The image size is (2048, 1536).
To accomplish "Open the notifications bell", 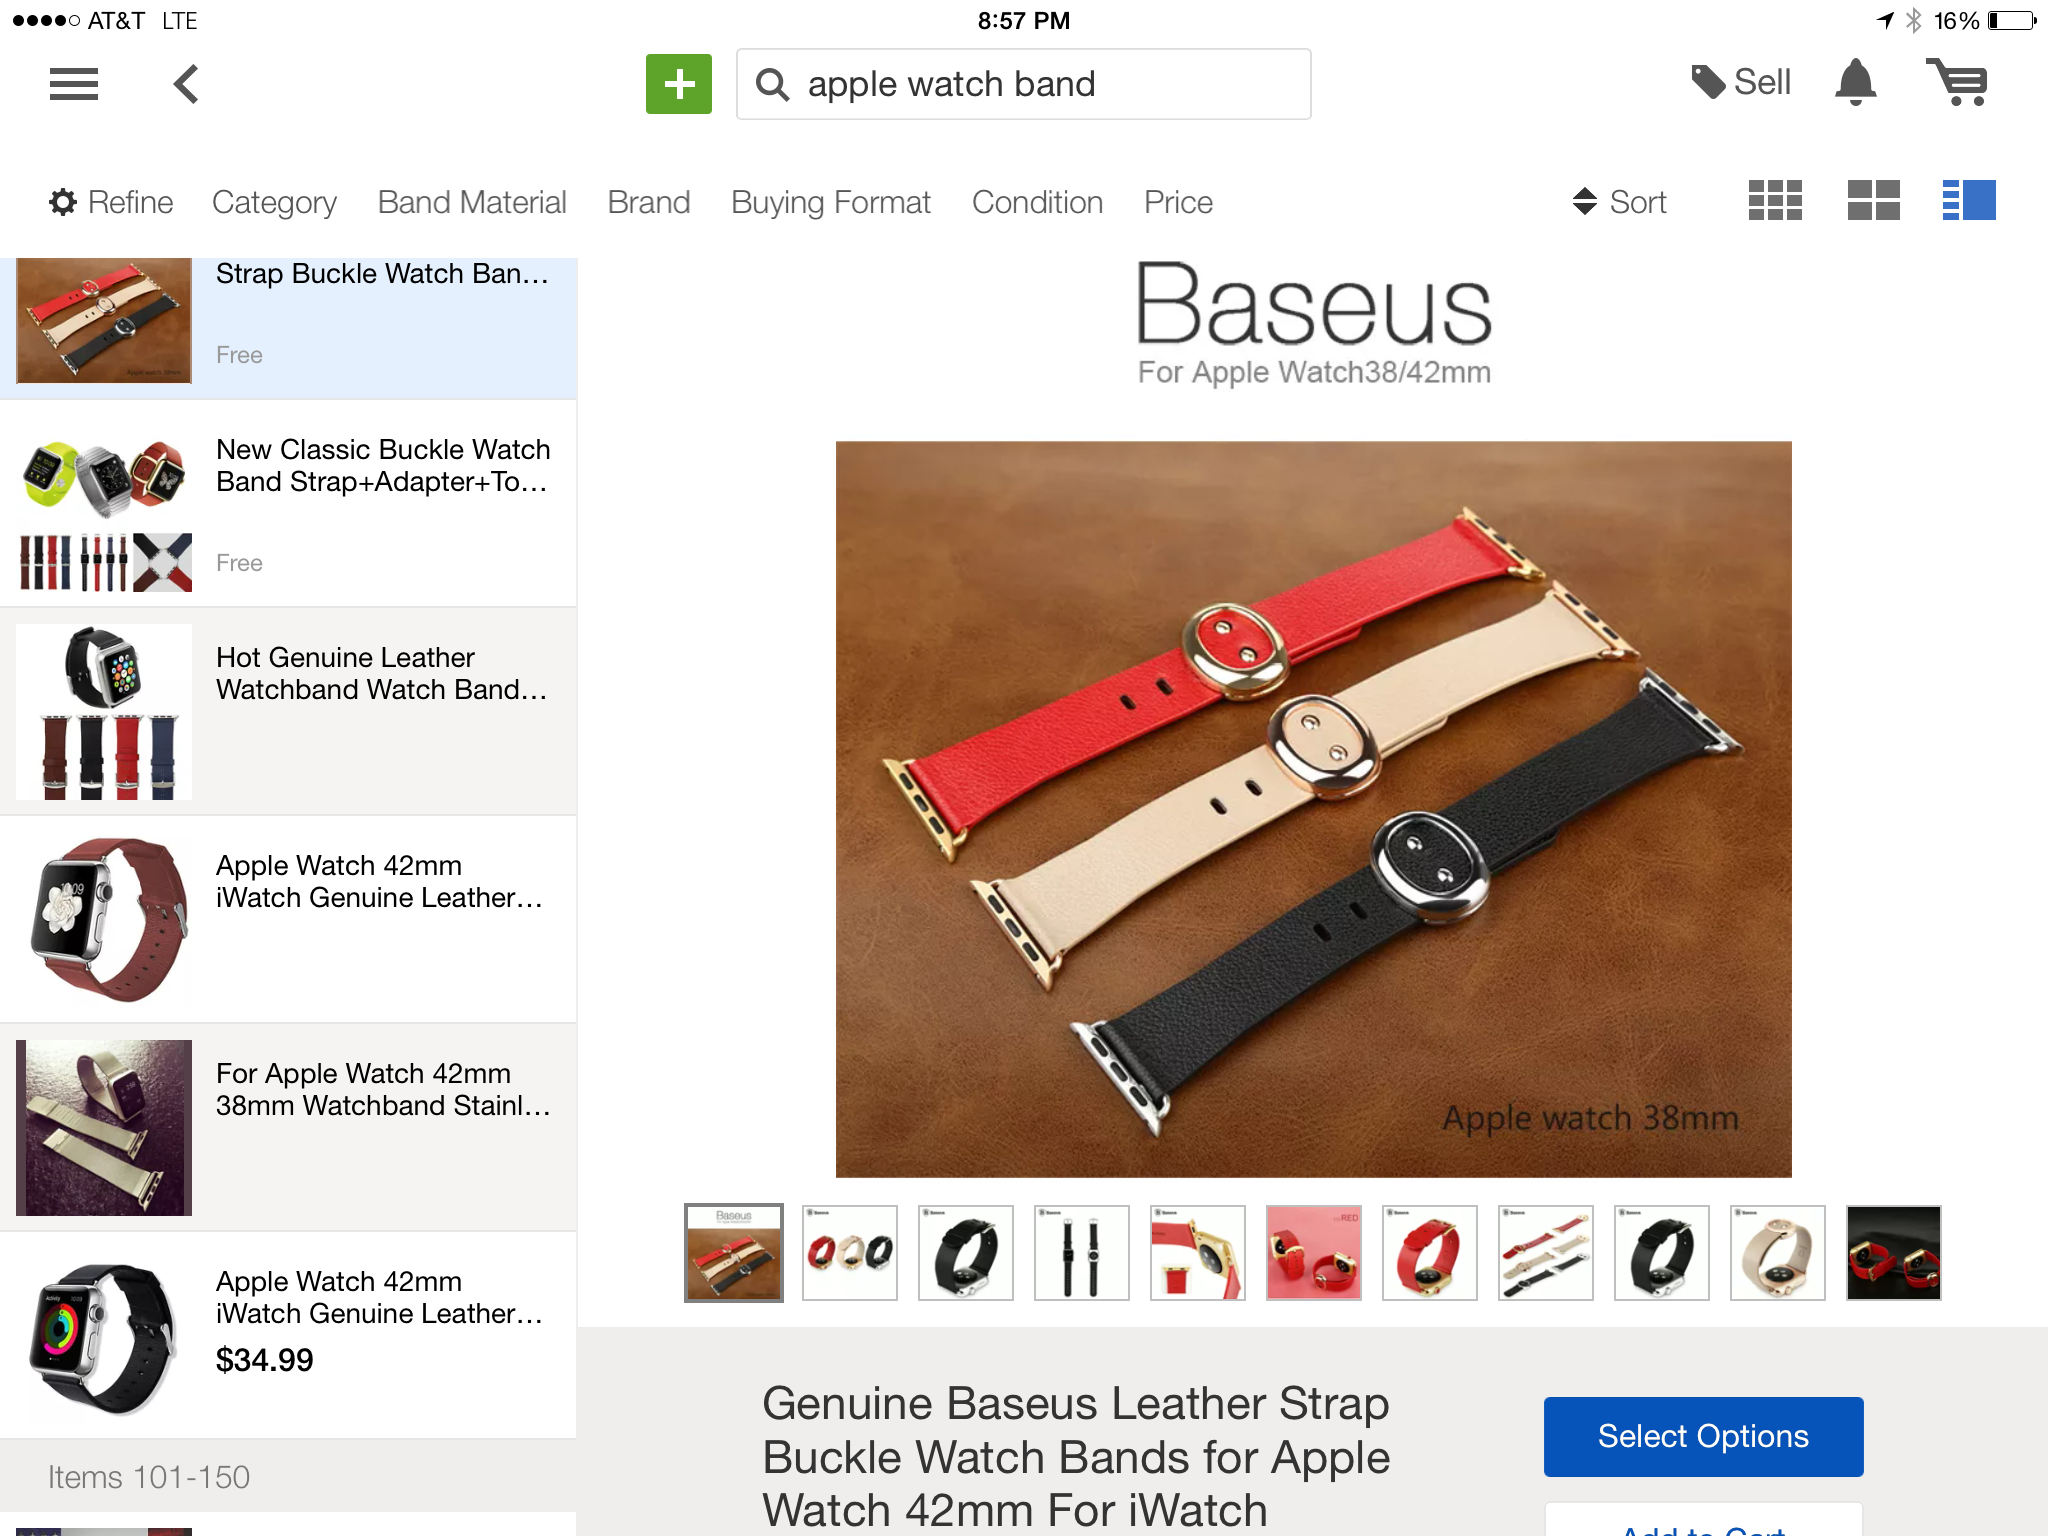I will point(1856,82).
